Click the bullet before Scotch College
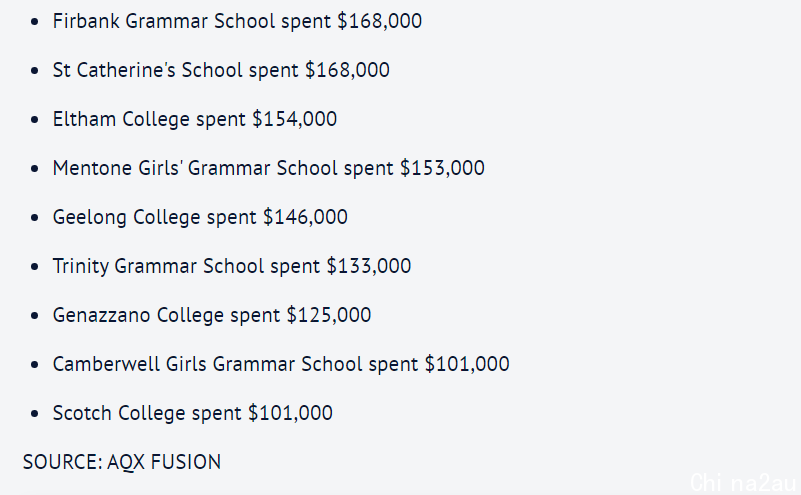 pyautogui.click(x=34, y=414)
